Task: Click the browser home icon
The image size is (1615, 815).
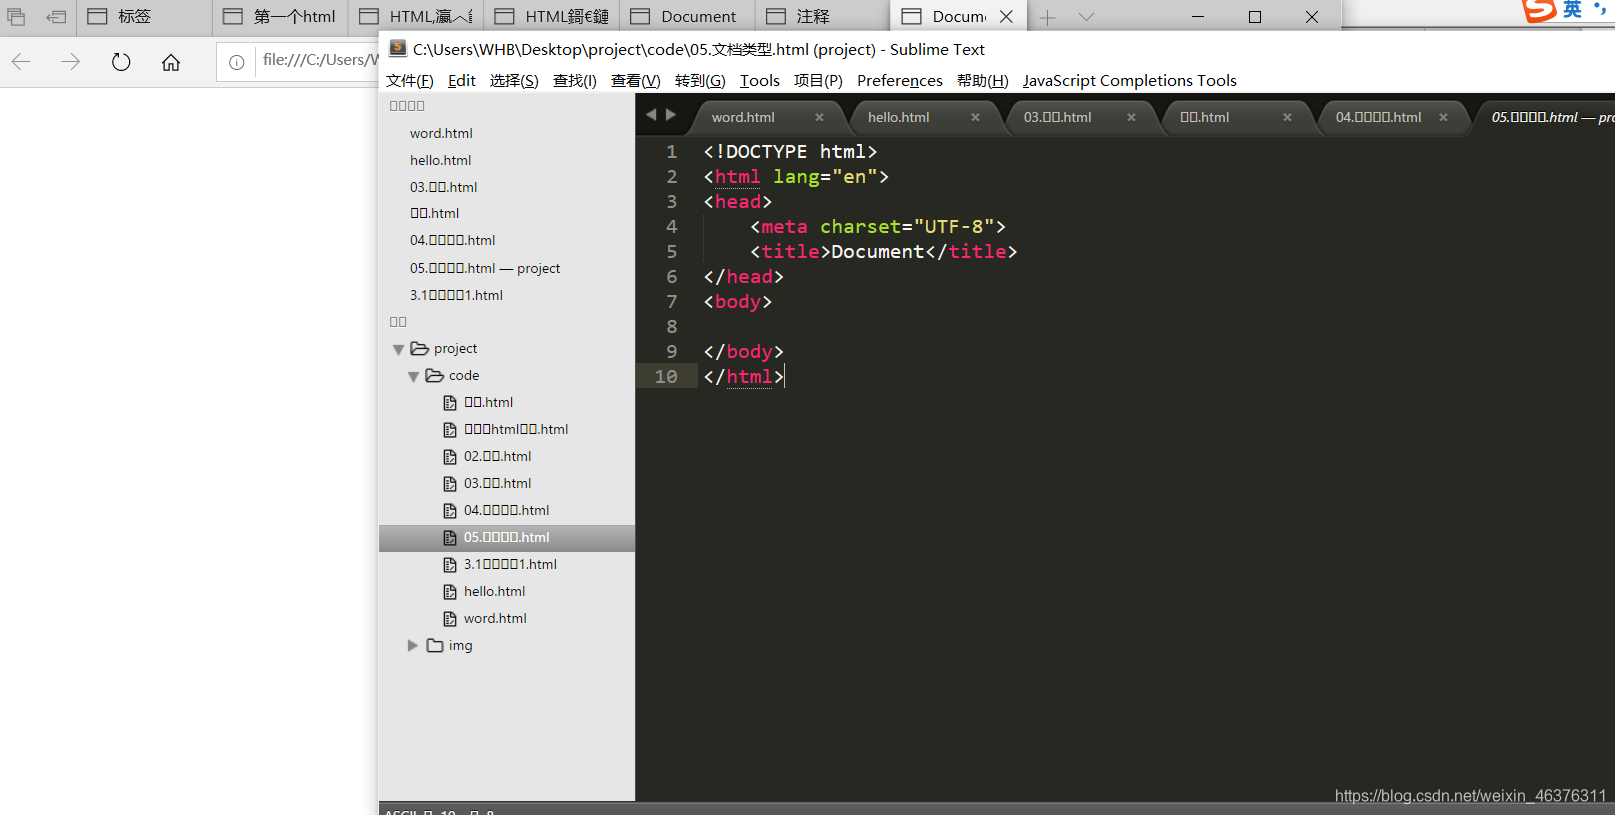Action: pos(171,62)
